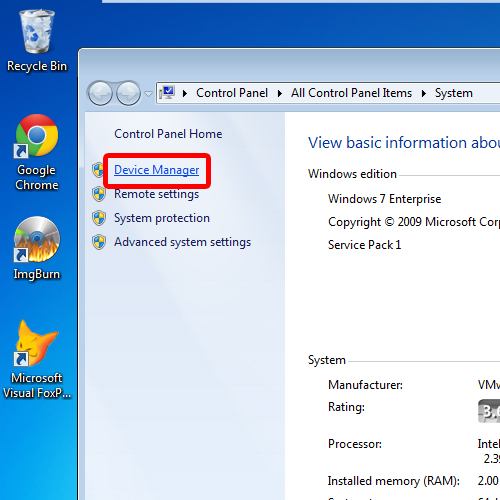Click the shield icon beside Remote settings
This screenshot has height=500, width=500.
pyautogui.click(x=99, y=194)
